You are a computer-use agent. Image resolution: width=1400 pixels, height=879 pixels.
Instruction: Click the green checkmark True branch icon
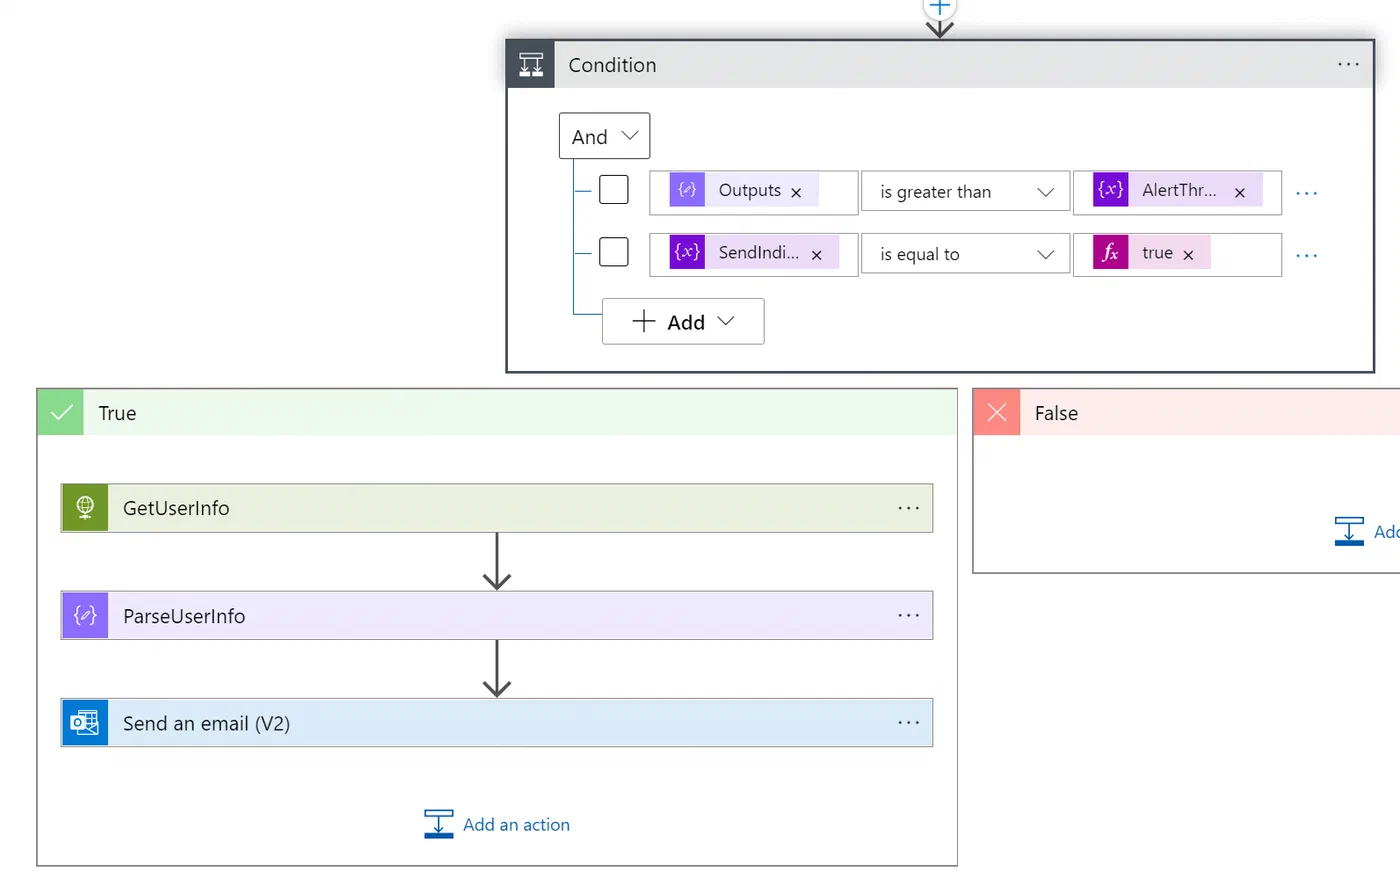click(61, 412)
